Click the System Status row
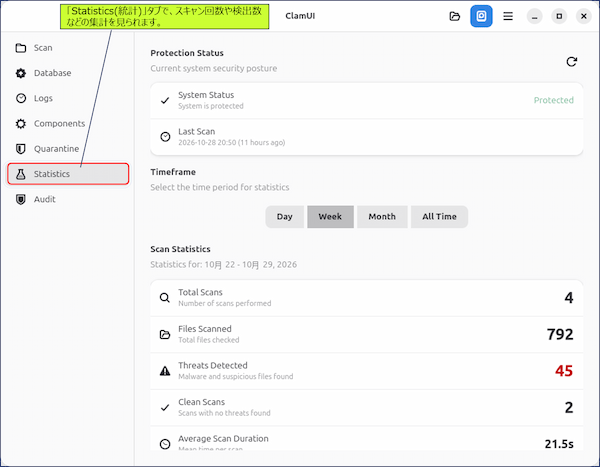The width and height of the screenshot is (600, 467). (x=367, y=100)
